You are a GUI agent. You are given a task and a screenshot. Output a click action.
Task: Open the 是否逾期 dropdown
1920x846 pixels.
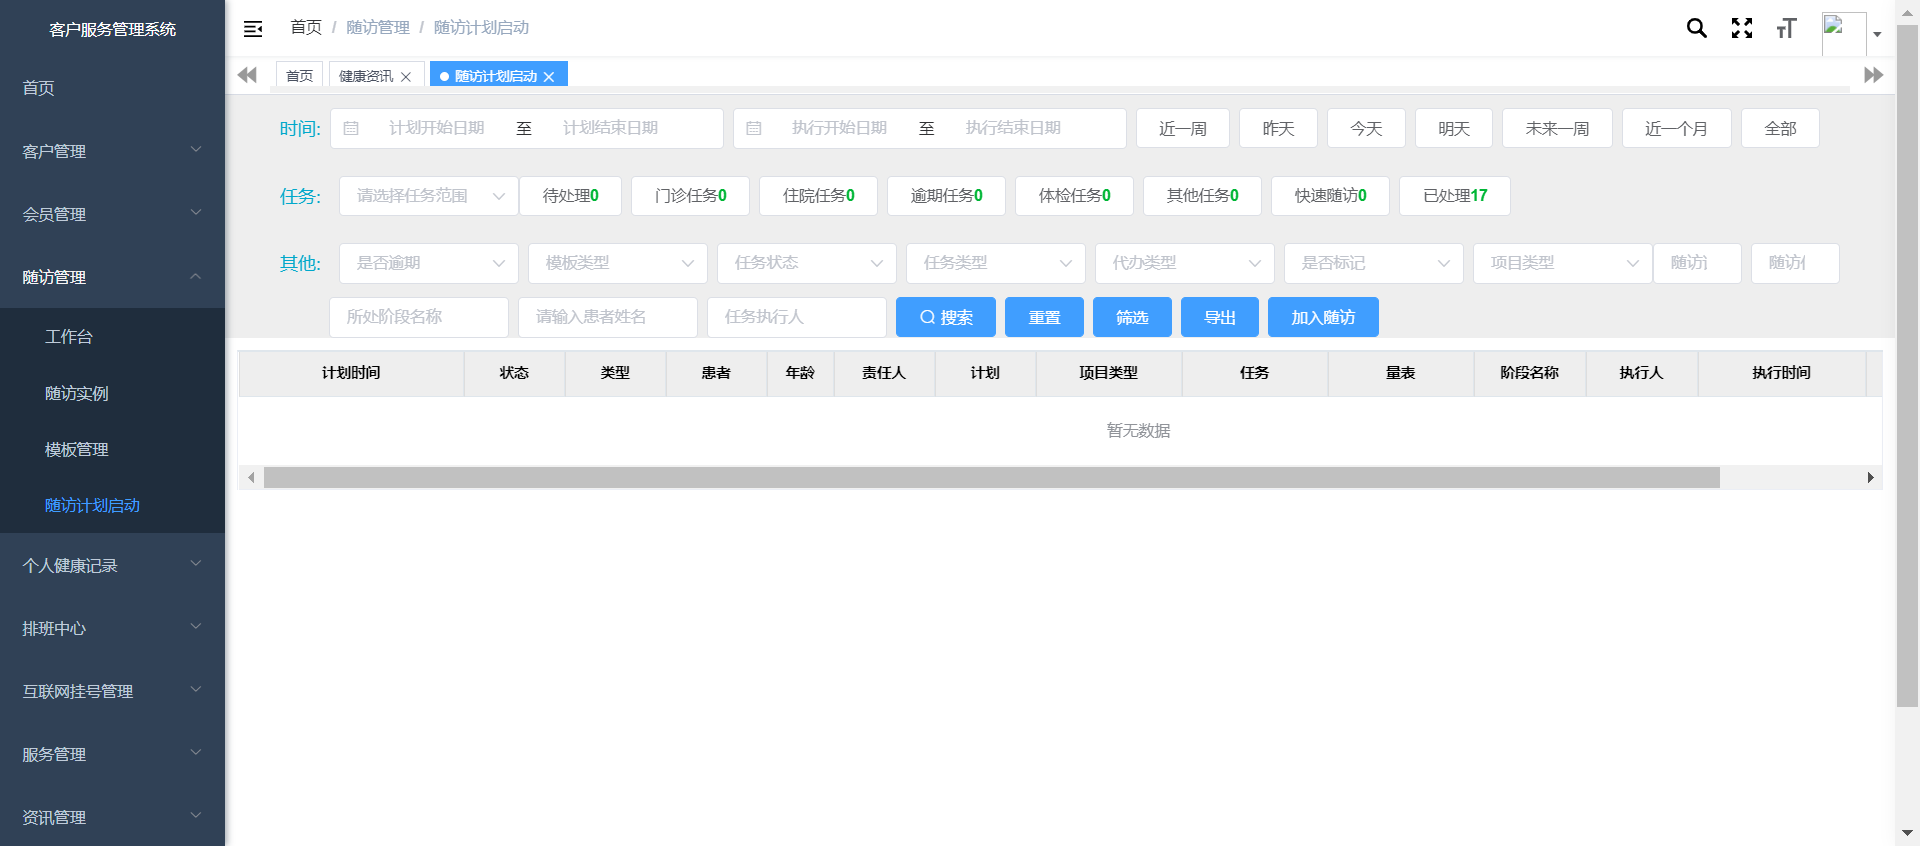(429, 263)
